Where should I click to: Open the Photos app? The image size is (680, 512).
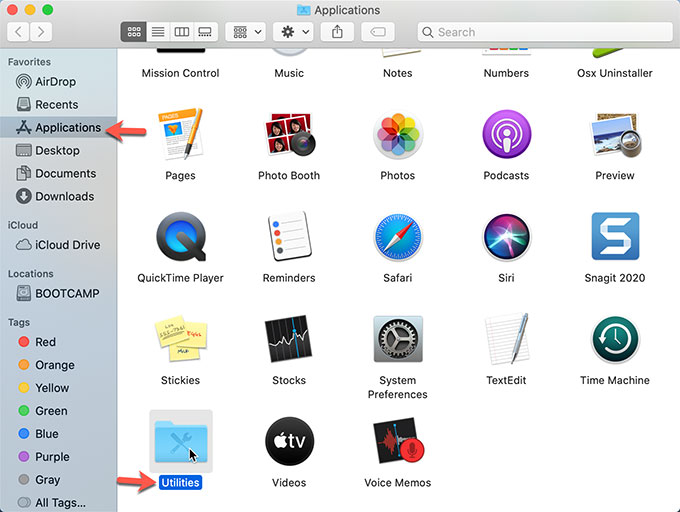pyautogui.click(x=398, y=134)
